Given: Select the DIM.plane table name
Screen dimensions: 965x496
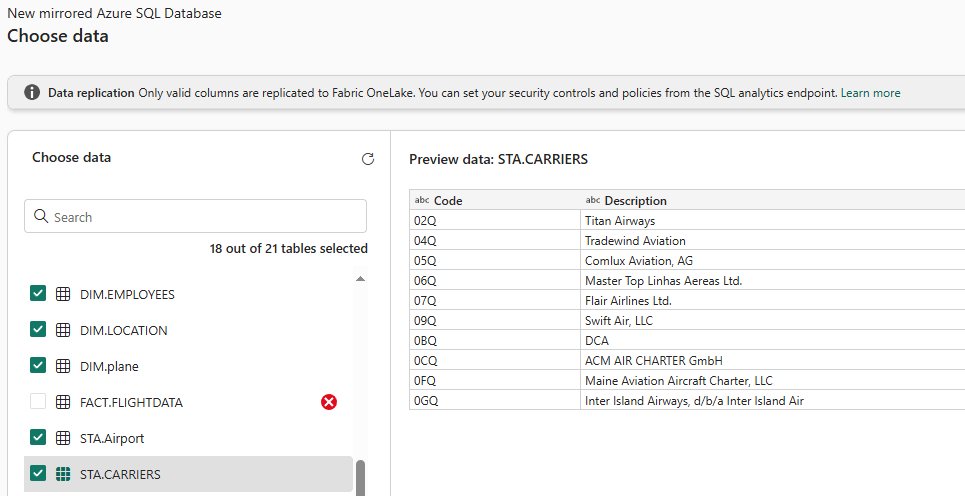Looking at the screenshot, I should point(109,366).
